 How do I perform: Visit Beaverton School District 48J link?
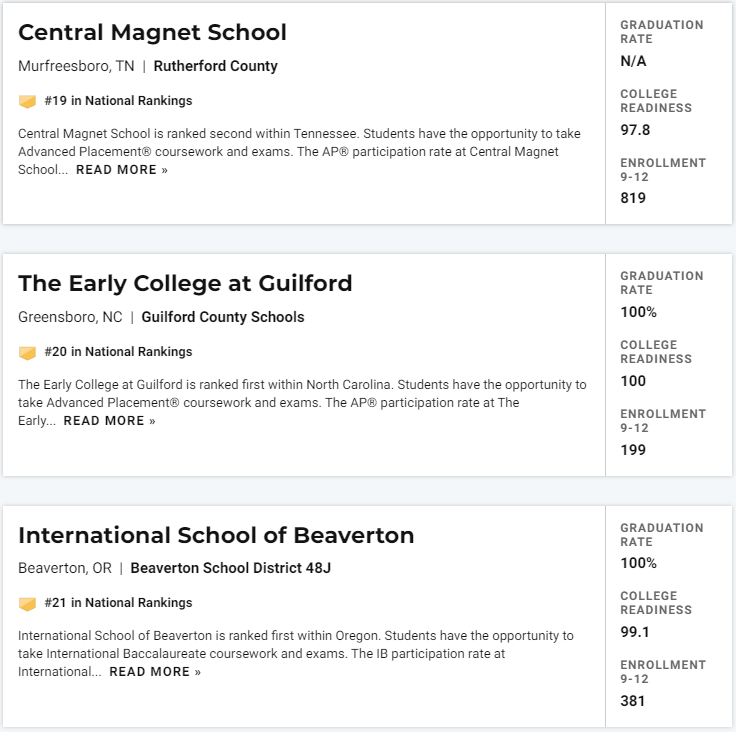[230, 568]
